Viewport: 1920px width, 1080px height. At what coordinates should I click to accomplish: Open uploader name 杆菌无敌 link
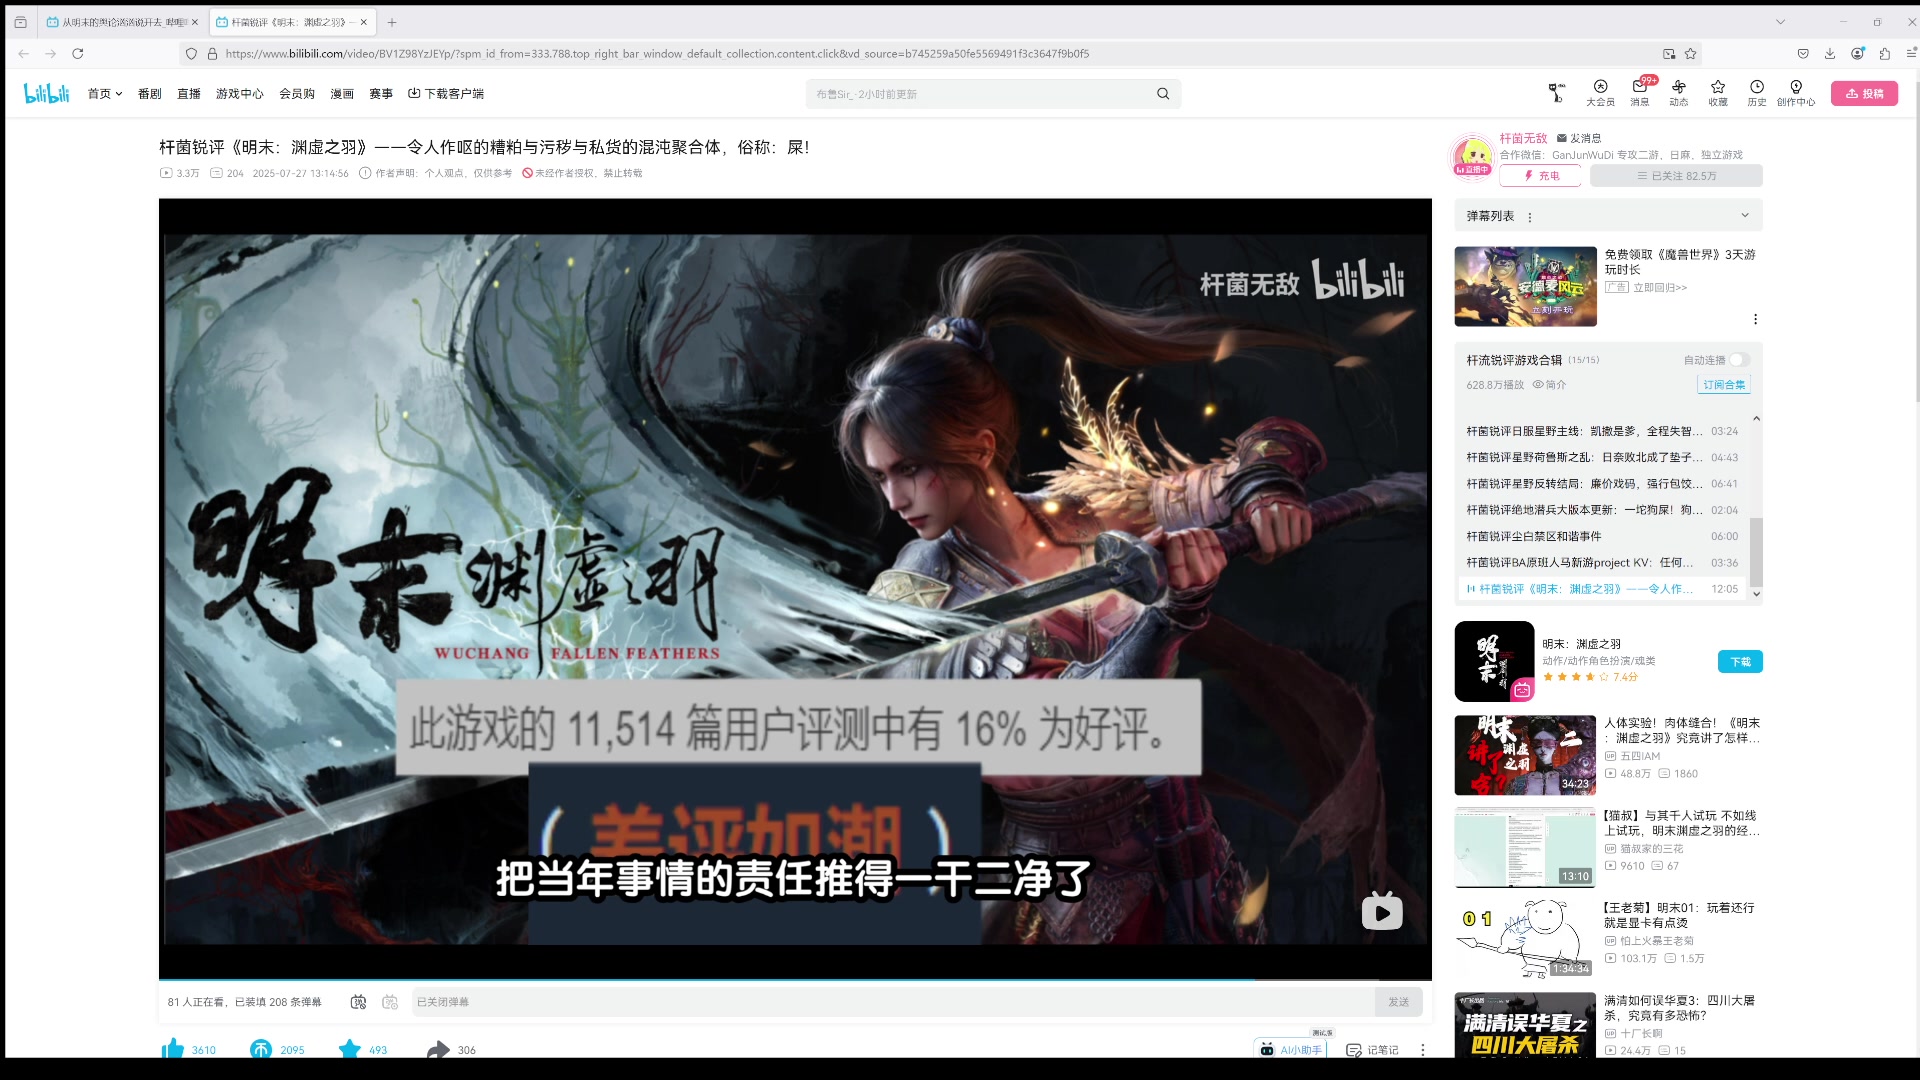click(1523, 138)
